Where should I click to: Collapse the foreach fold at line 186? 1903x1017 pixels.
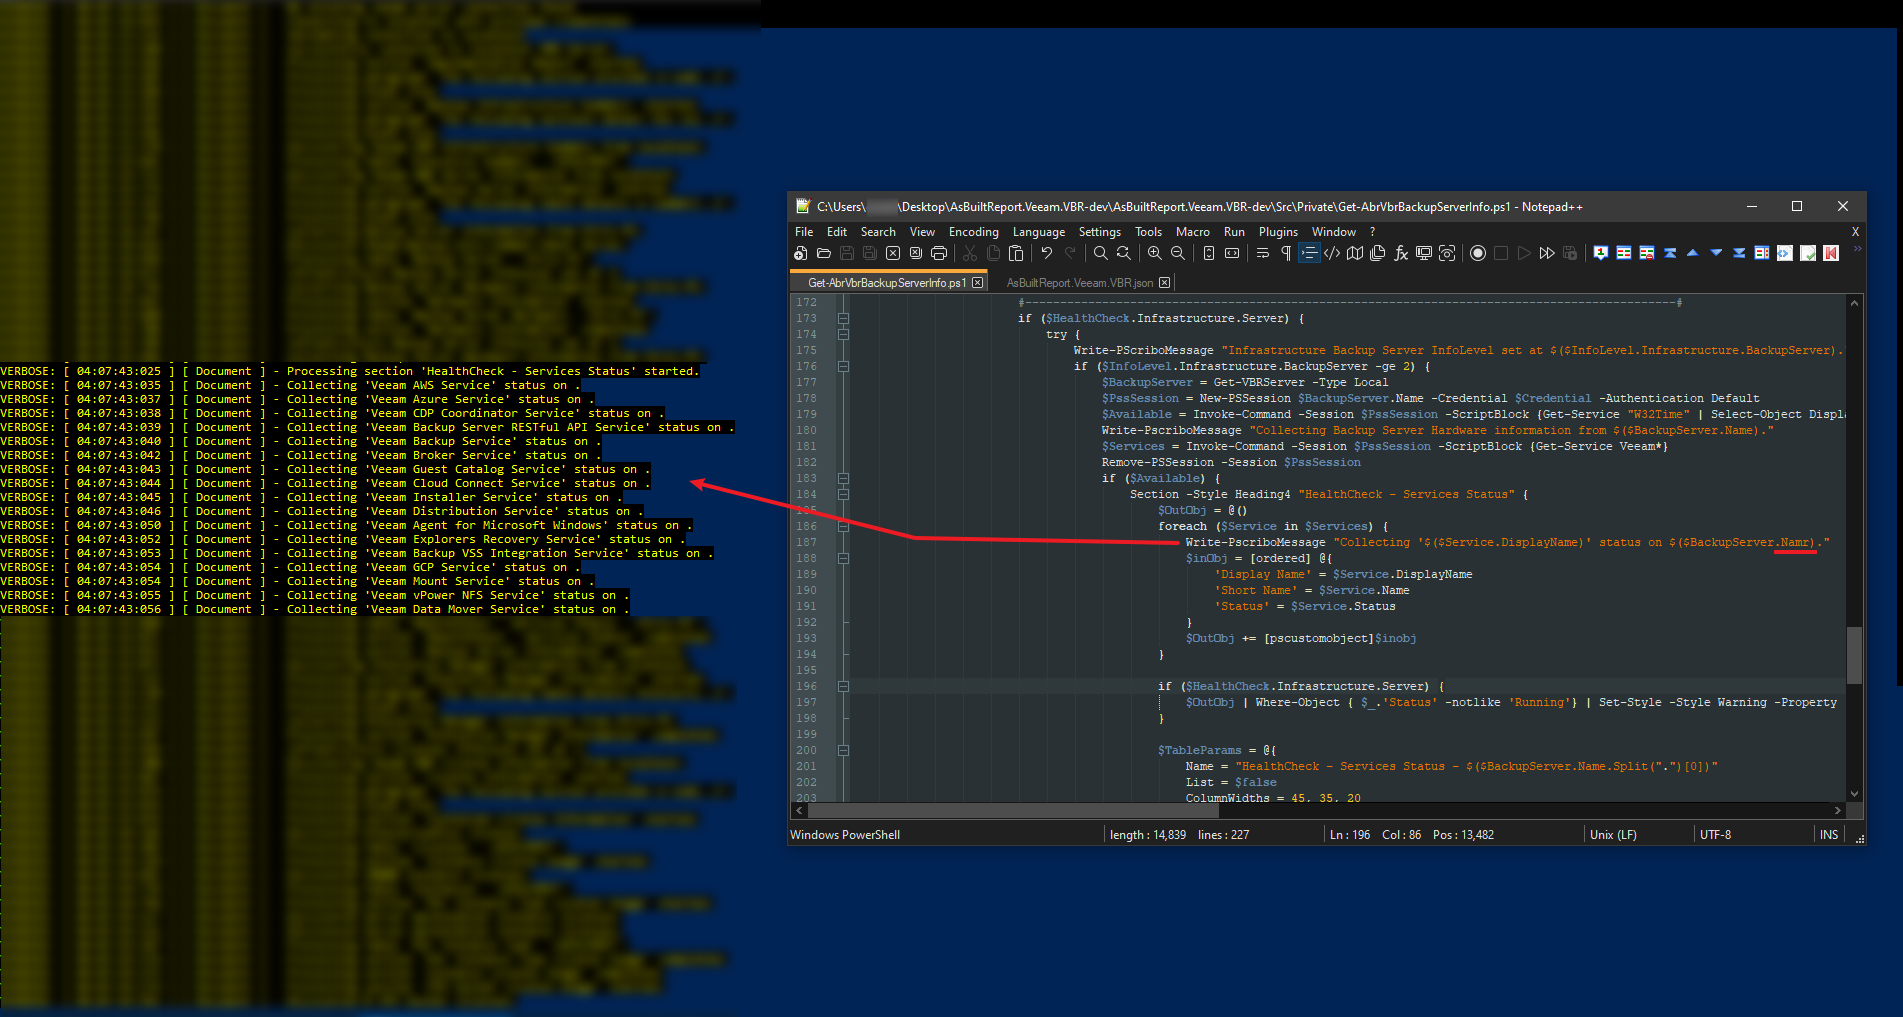(844, 526)
